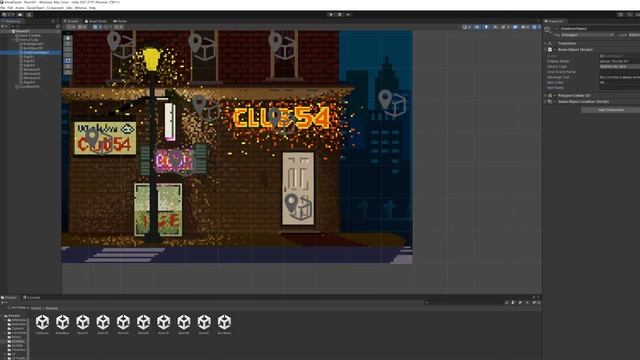This screenshot has height=360, width=640.
Task: Select the Move tool in scene overlay
Action: (x=68, y=44)
